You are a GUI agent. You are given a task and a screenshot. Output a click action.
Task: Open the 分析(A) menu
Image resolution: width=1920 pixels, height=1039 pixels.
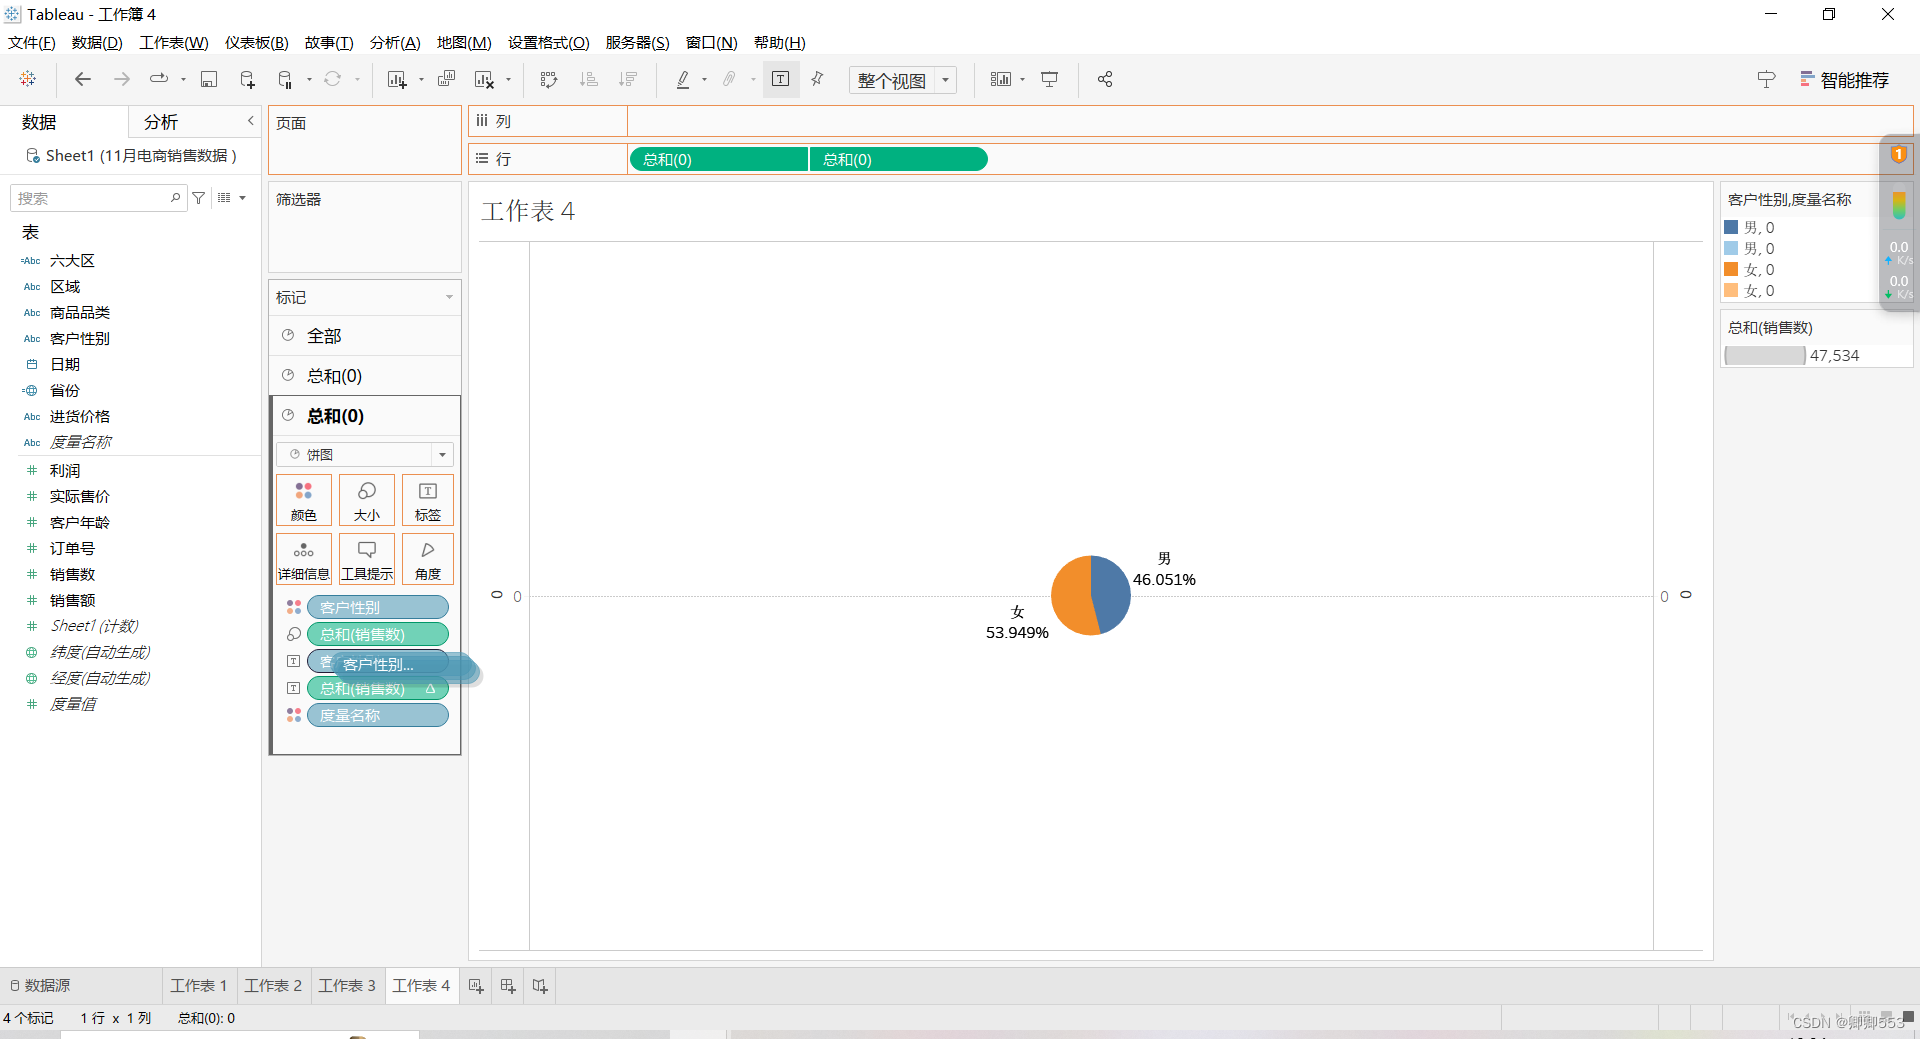(x=395, y=42)
